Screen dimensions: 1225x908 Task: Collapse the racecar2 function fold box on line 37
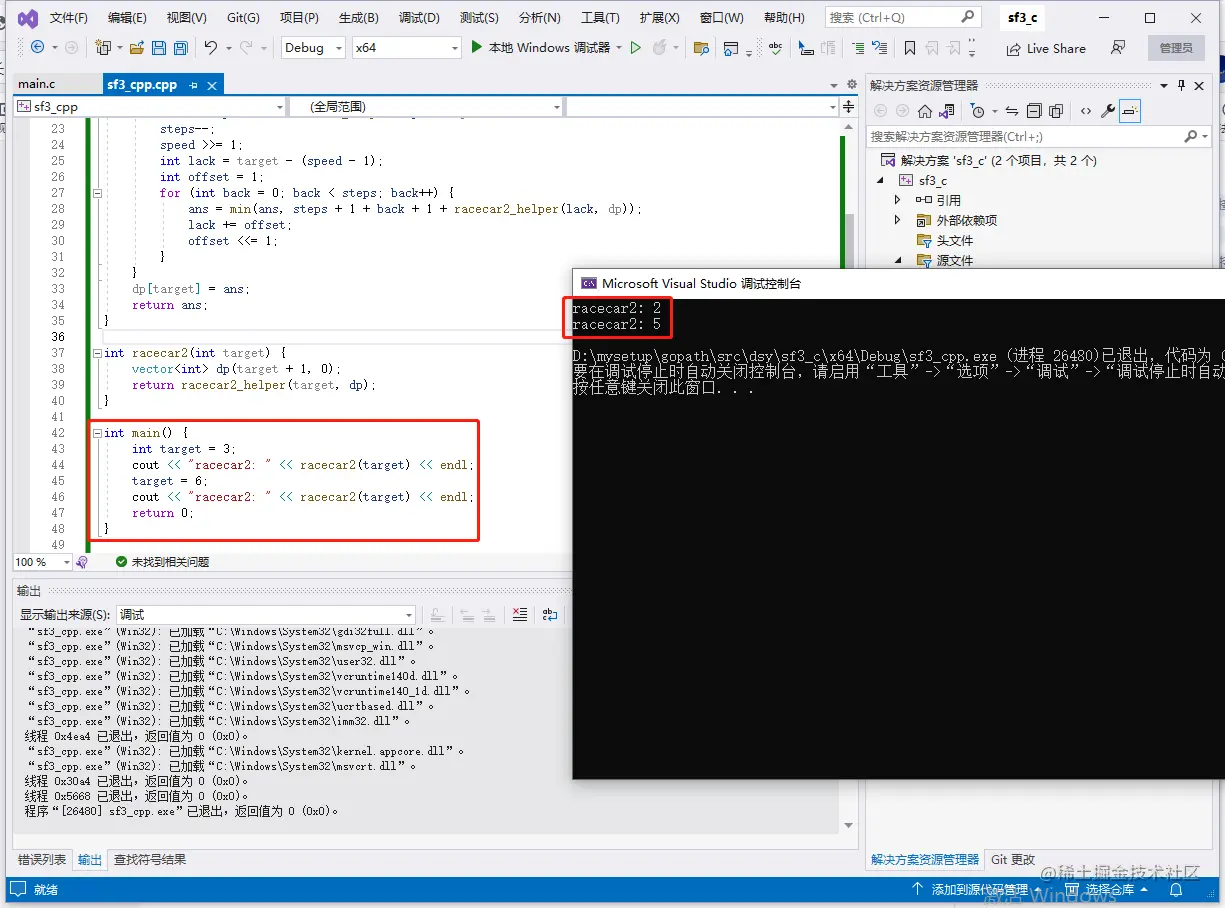[96, 353]
